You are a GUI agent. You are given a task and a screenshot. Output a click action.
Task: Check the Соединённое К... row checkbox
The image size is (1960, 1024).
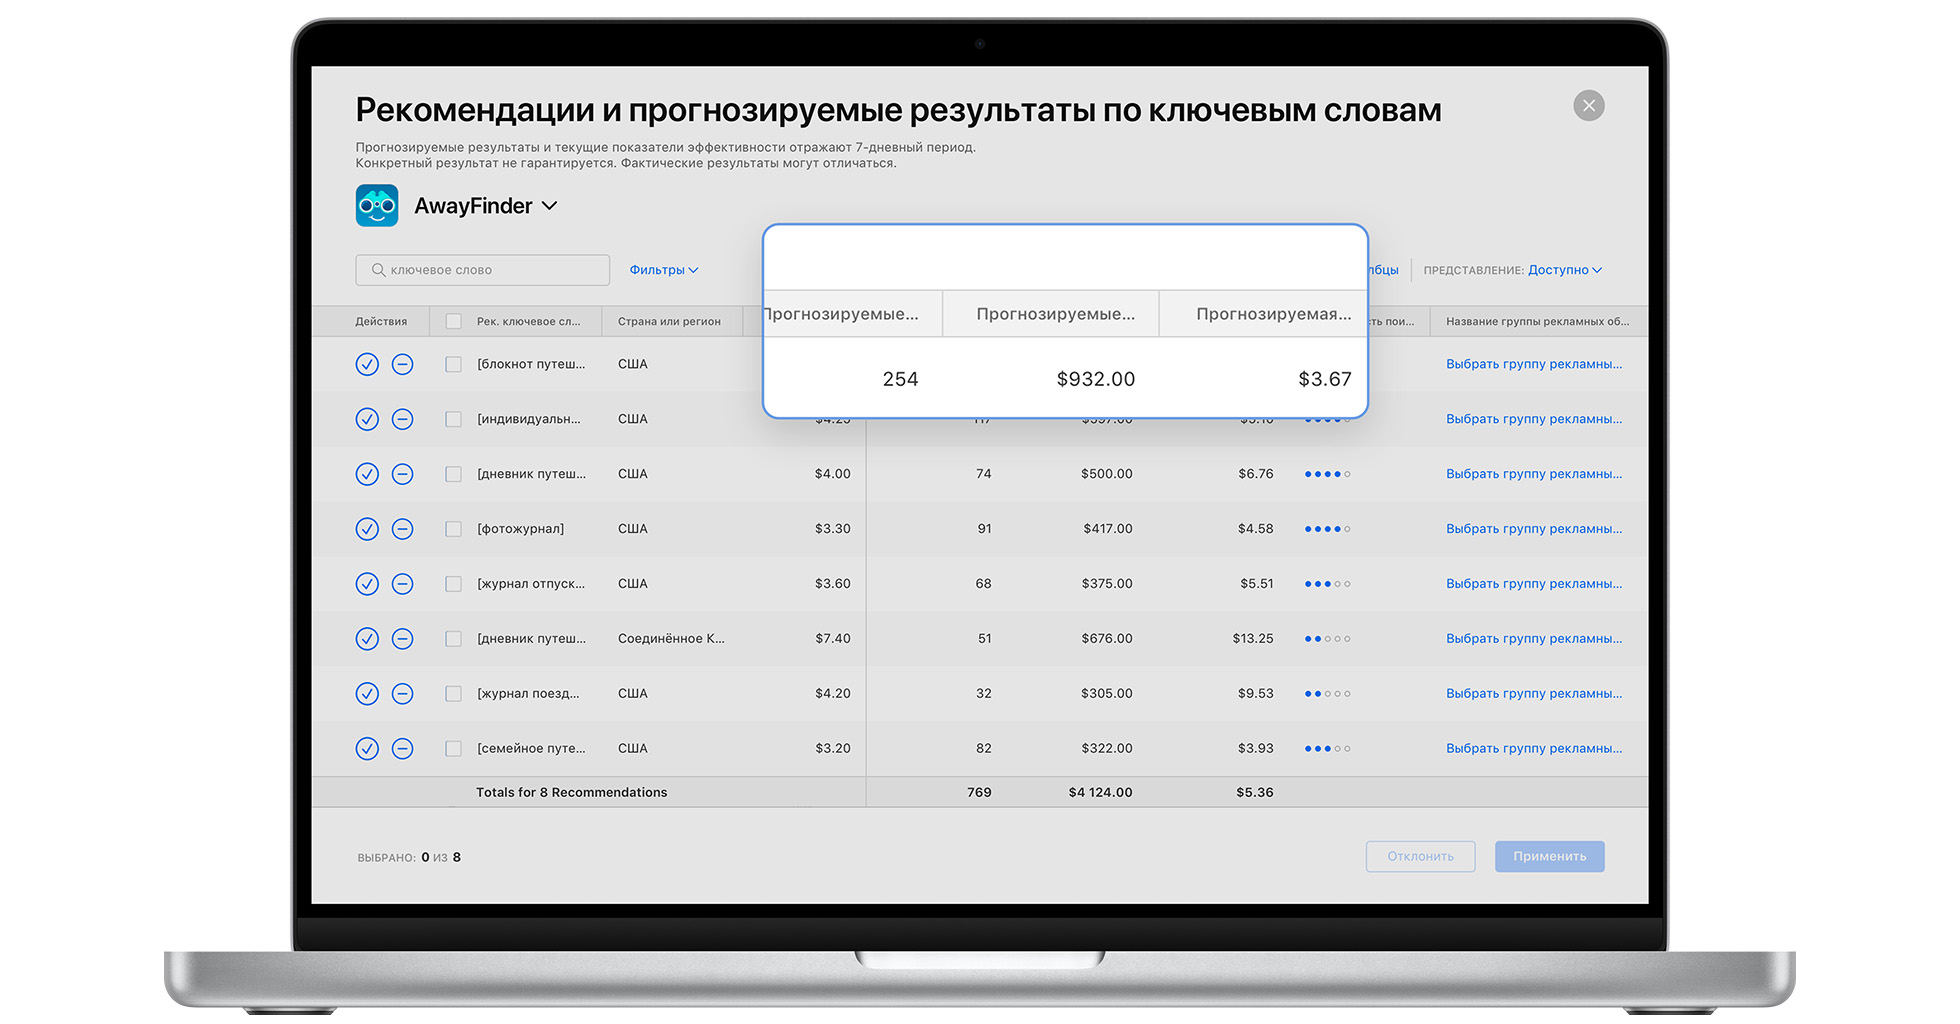point(453,638)
